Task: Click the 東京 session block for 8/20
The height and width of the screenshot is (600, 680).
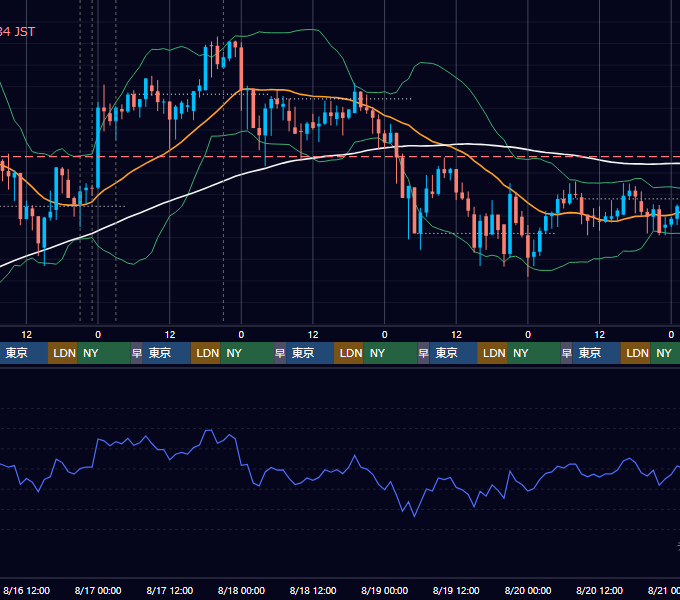Action: tap(597, 353)
